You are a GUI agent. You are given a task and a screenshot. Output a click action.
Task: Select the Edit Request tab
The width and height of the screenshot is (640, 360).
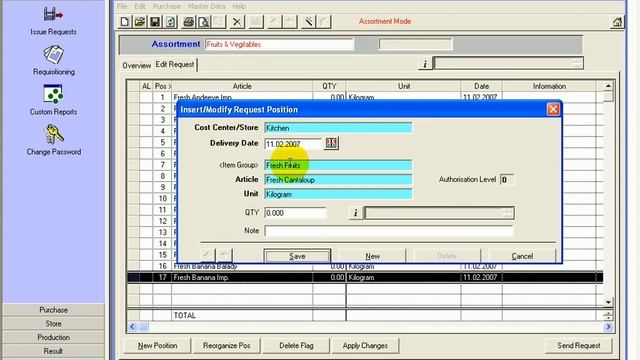click(x=175, y=64)
